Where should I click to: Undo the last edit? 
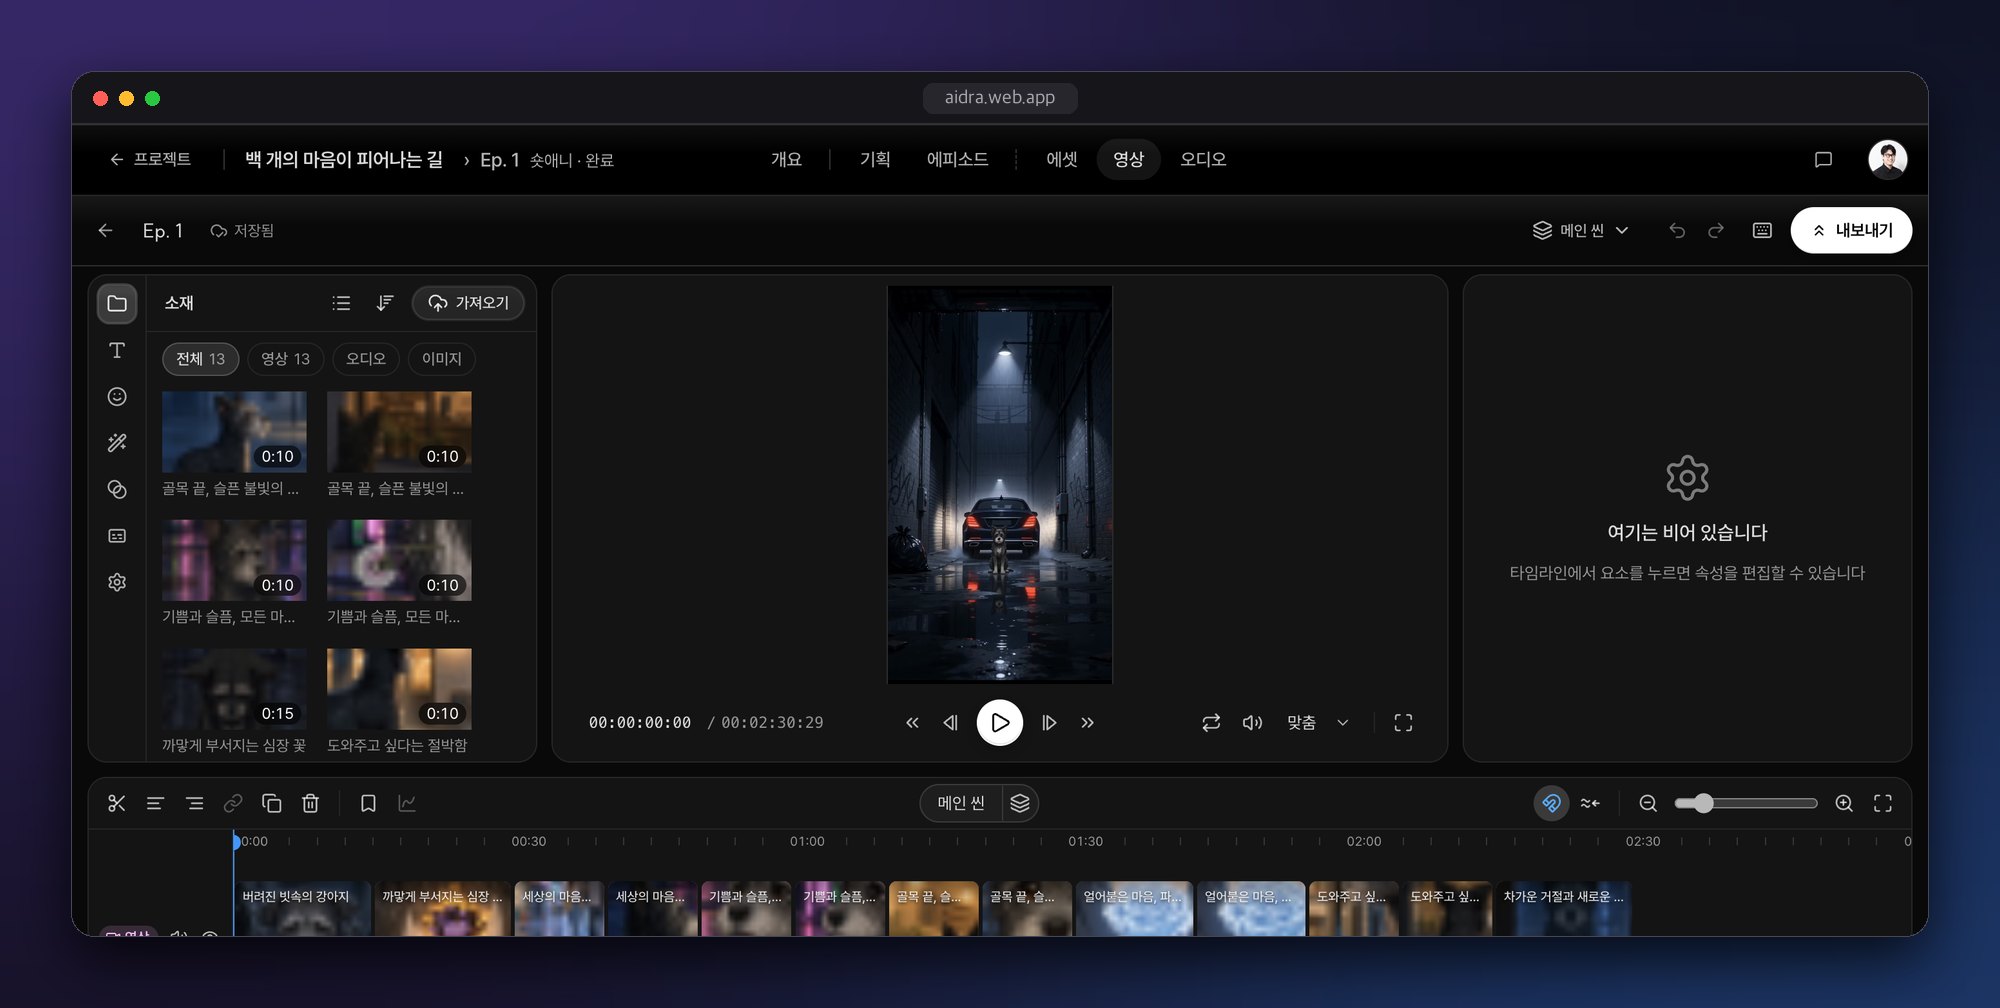tap(1677, 231)
